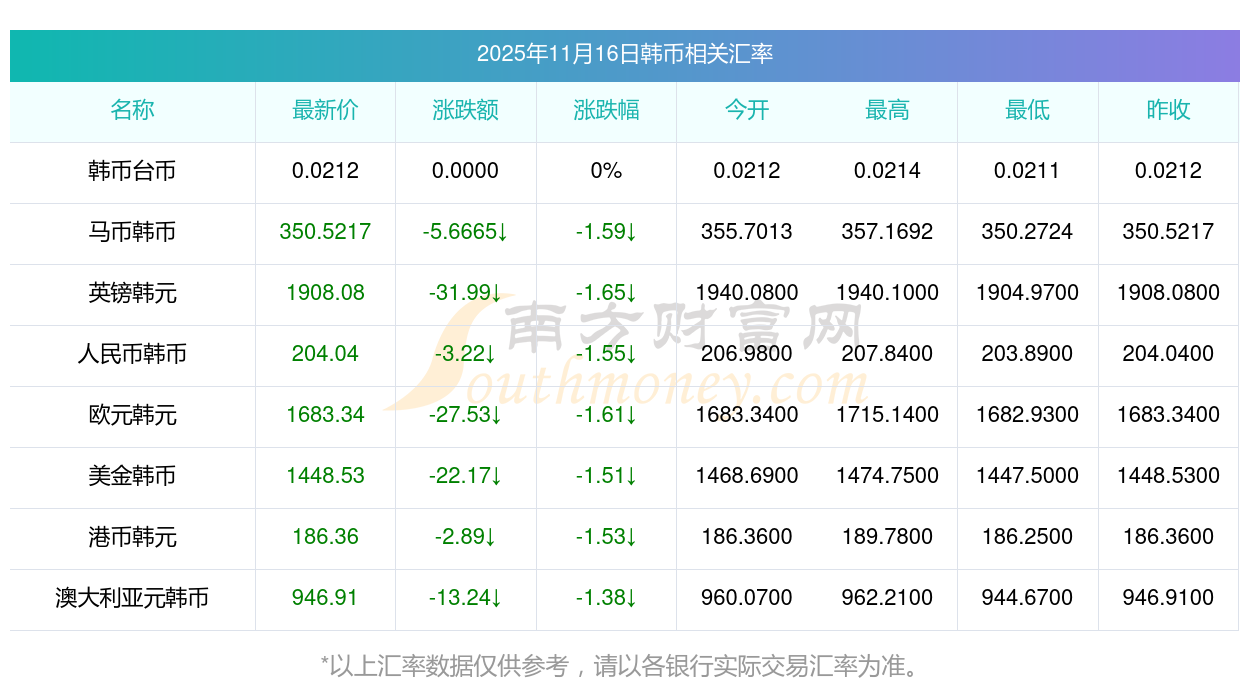Open the 澳大利亚元韩币 row
The width and height of the screenshot is (1250, 697).
point(132,598)
